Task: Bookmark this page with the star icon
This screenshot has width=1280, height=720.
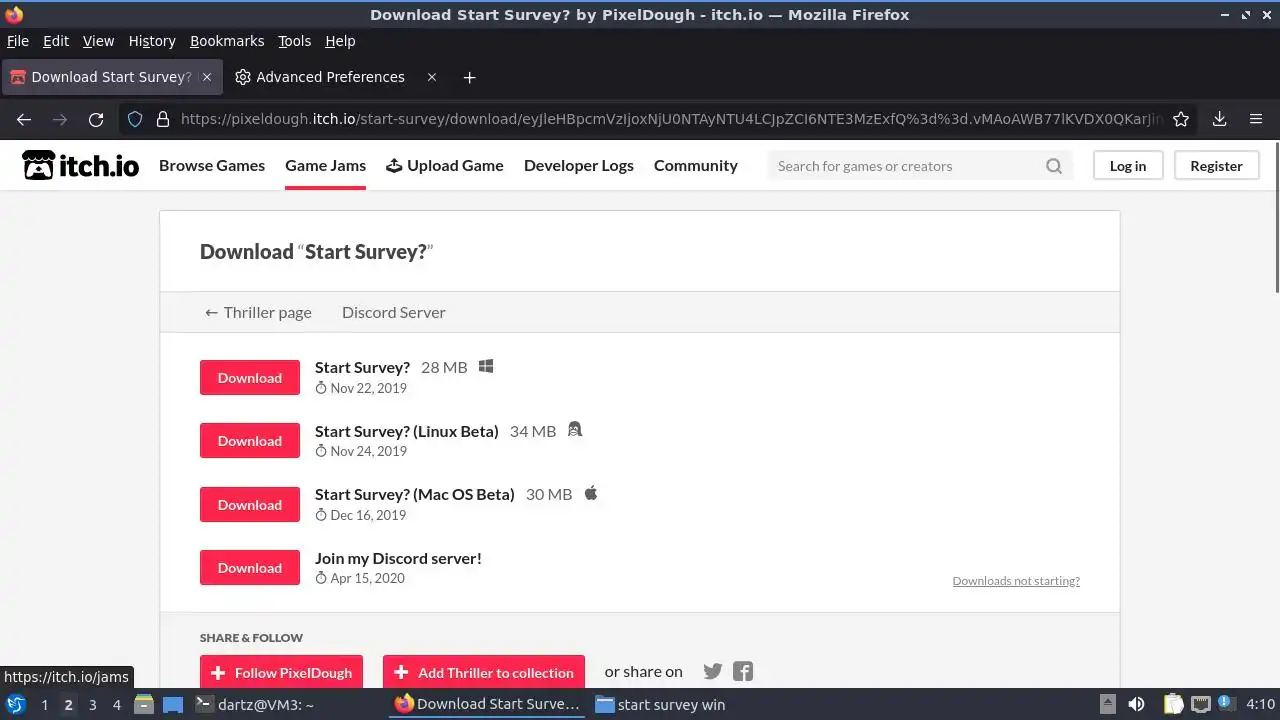Action: (x=1181, y=119)
